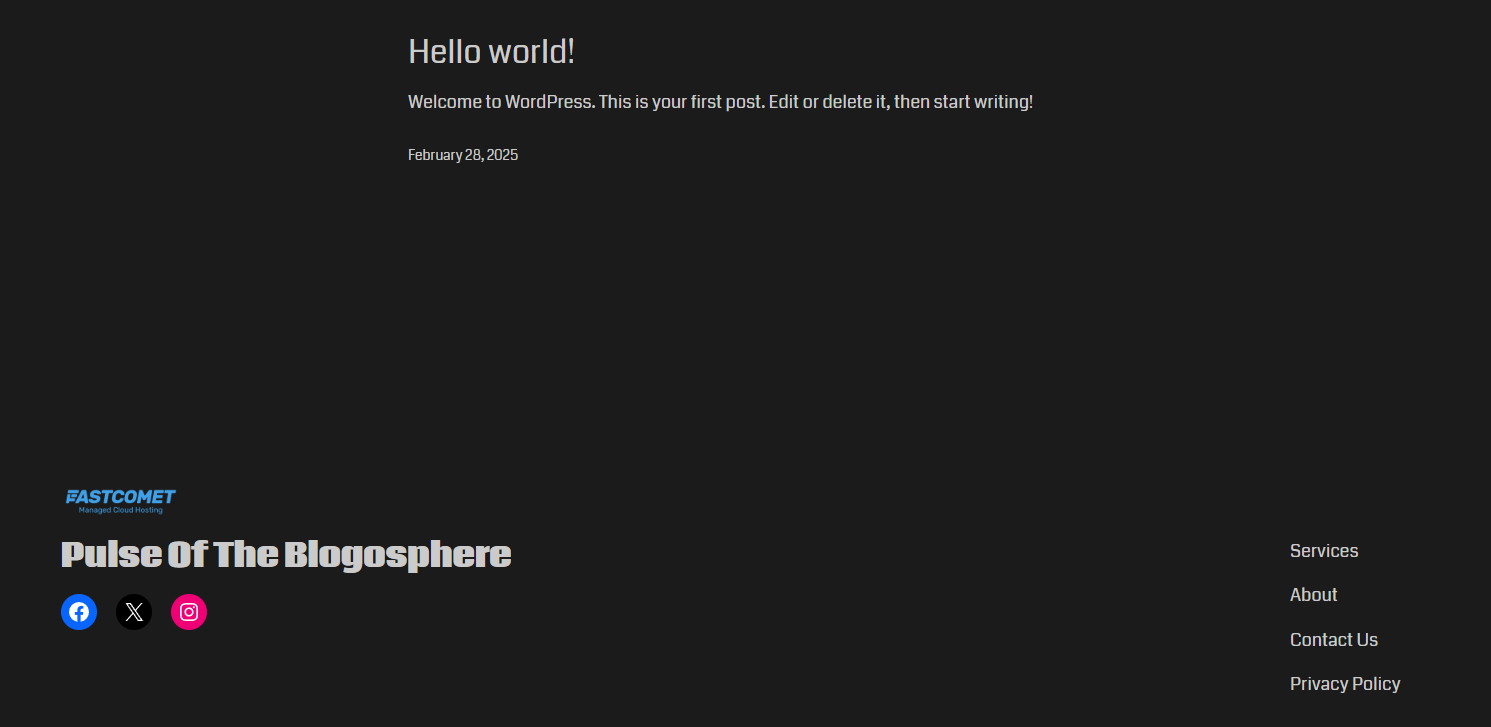This screenshot has width=1491, height=727.
Task: Navigate to the Services page
Action: [1324, 551]
